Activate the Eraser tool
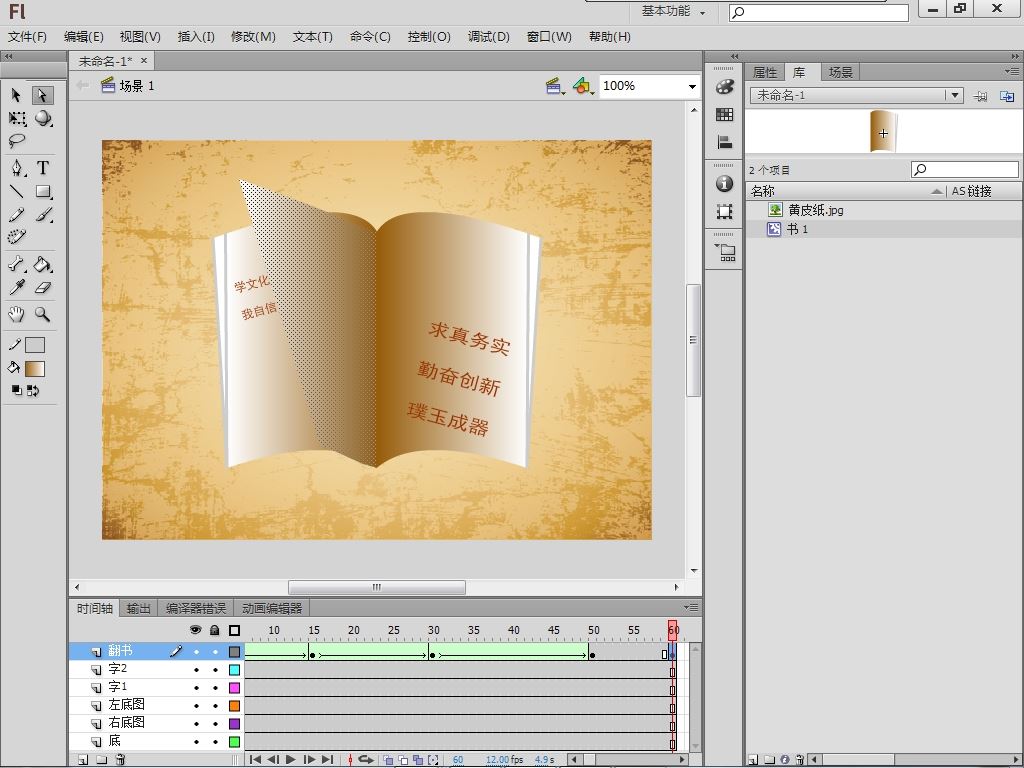The height and width of the screenshot is (768, 1024). 43,288
